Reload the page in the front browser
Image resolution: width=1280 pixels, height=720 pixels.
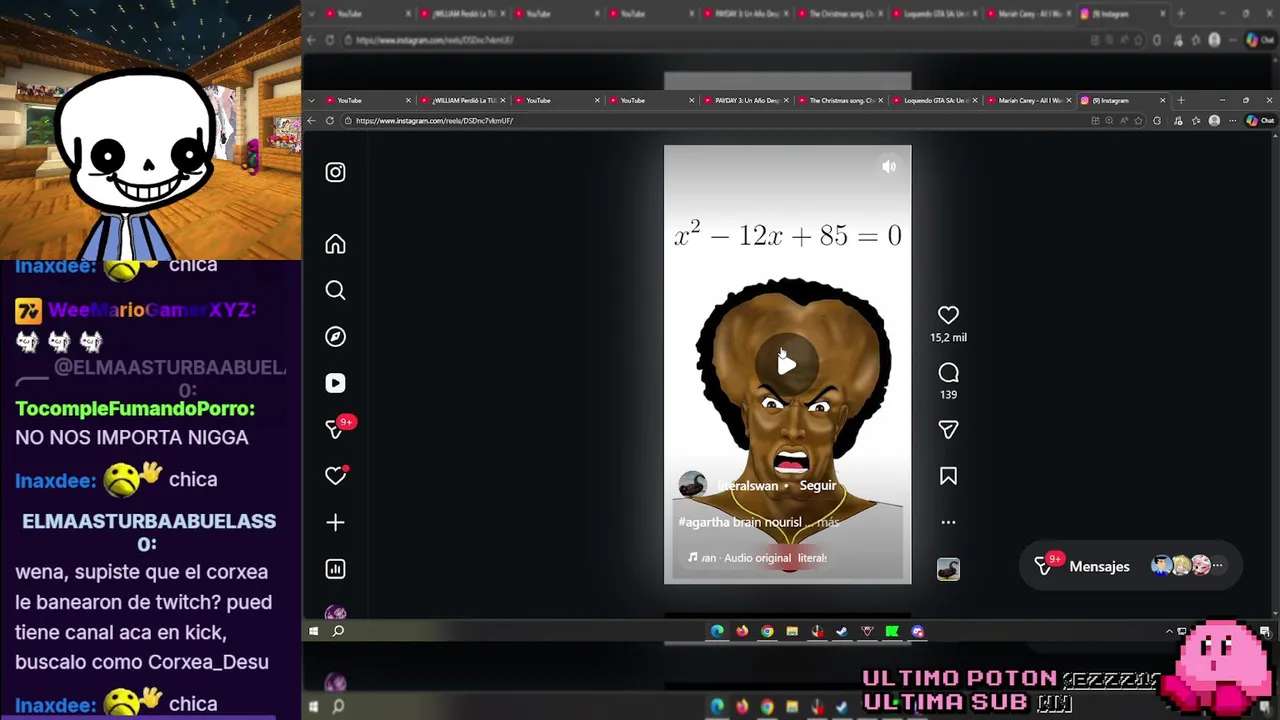(x=330, y=120)
